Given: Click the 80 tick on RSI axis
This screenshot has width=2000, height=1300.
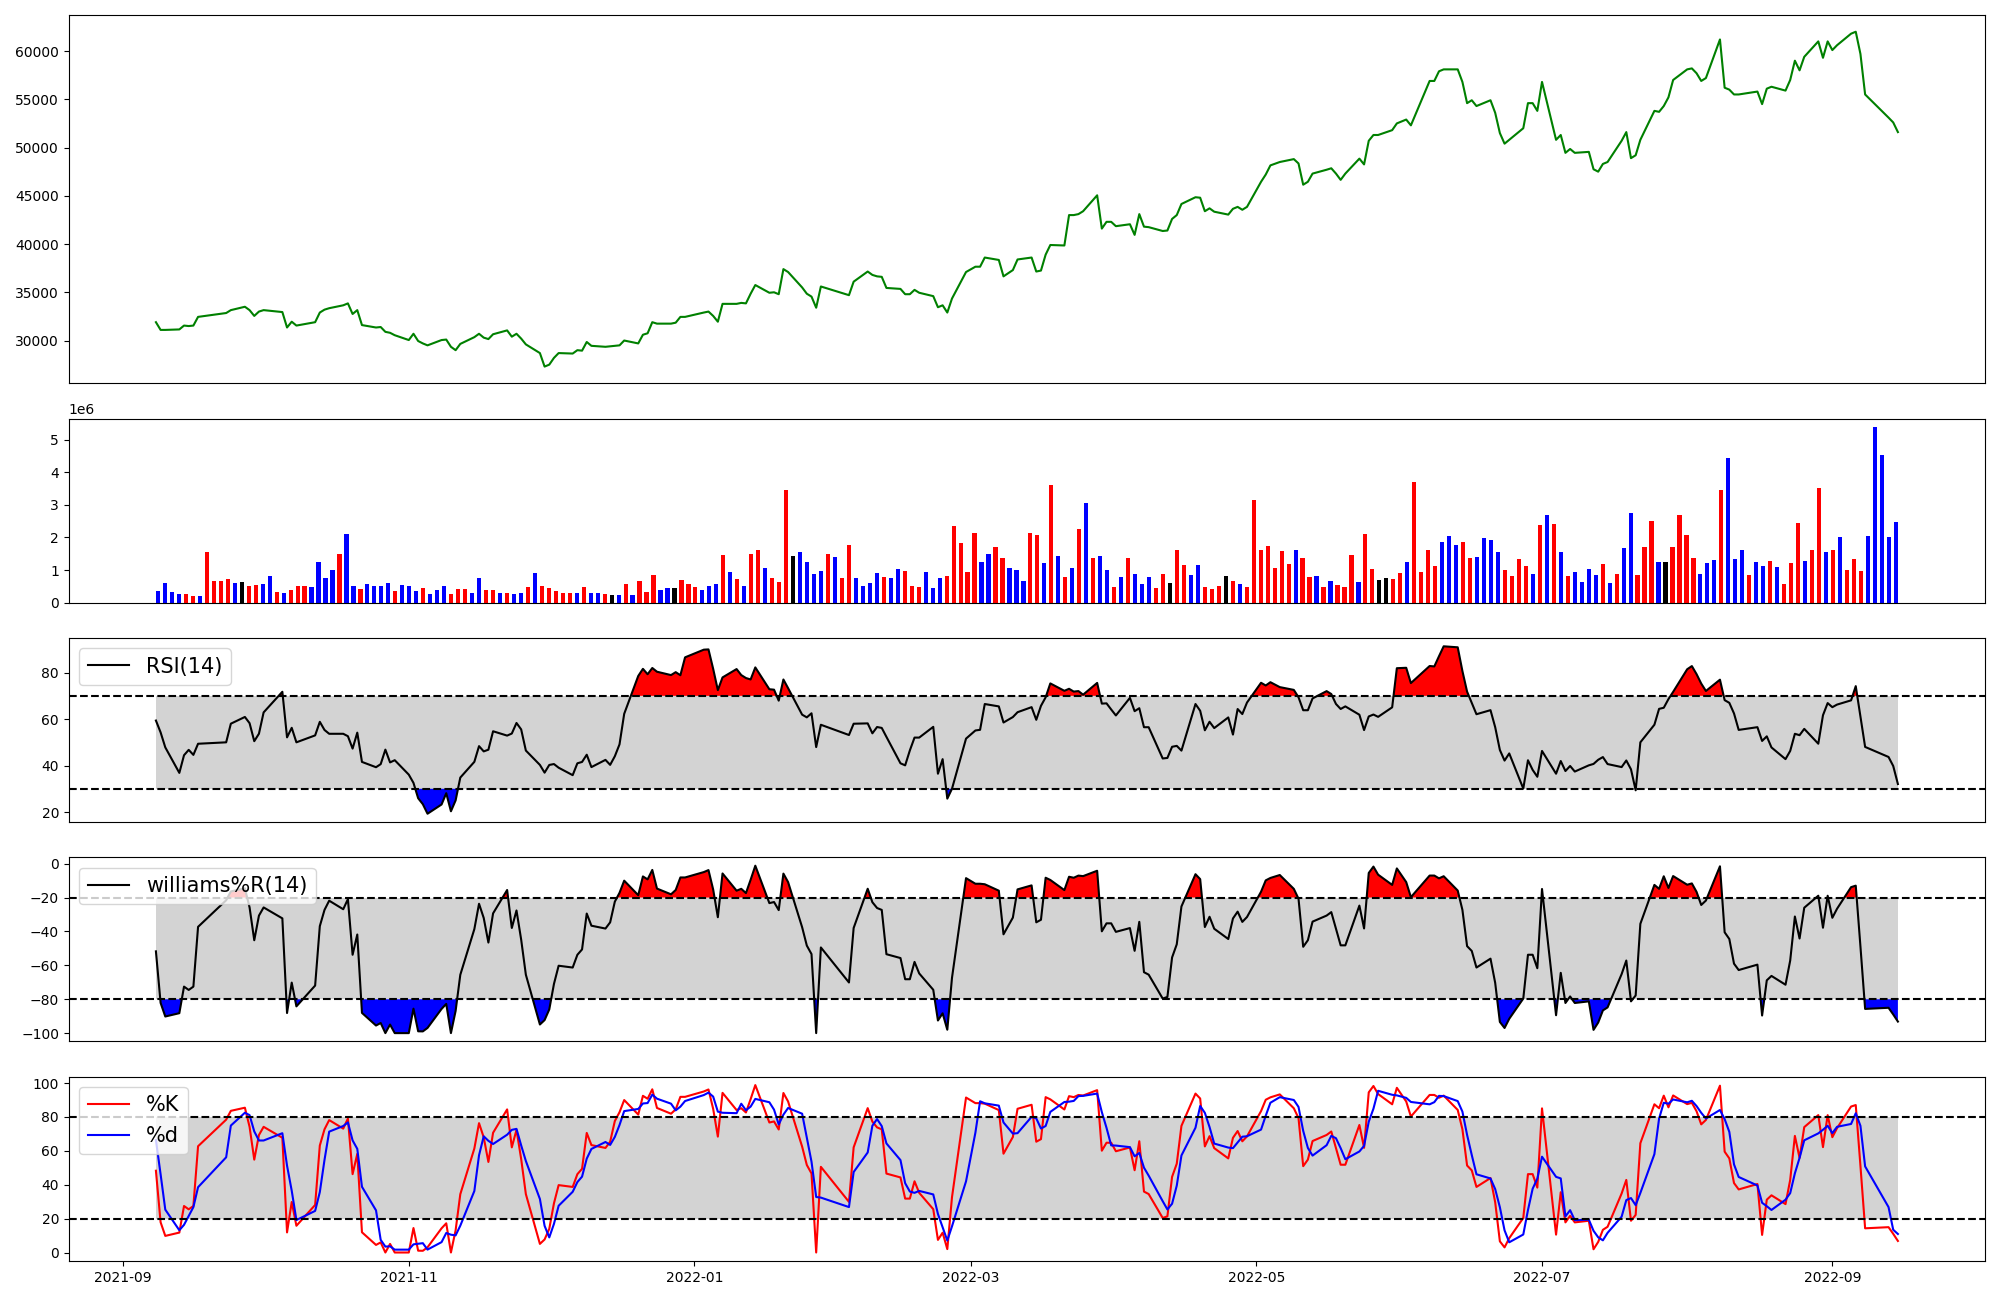Looking at the screenshot, I should pos(50,674).
